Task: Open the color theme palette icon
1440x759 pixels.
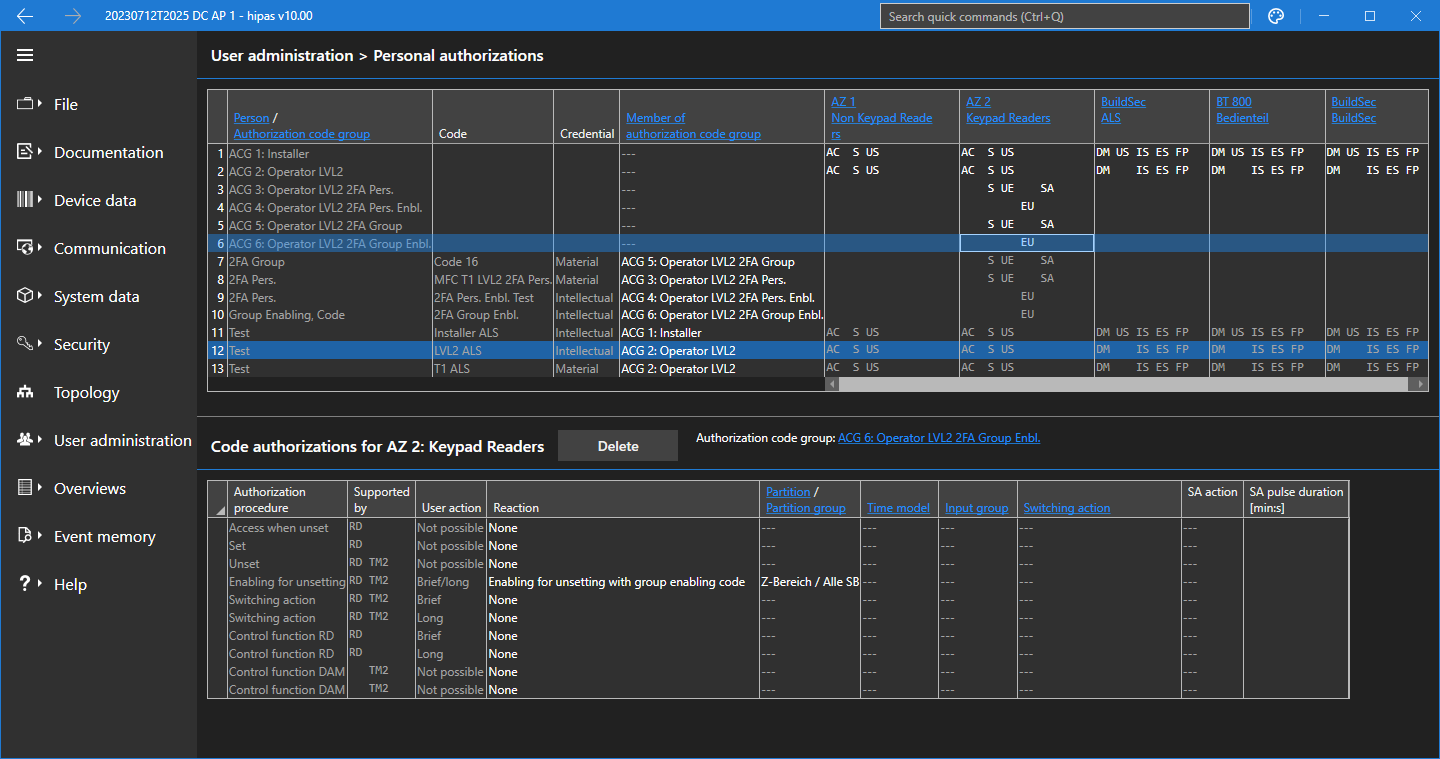Action: point(1275,16)
